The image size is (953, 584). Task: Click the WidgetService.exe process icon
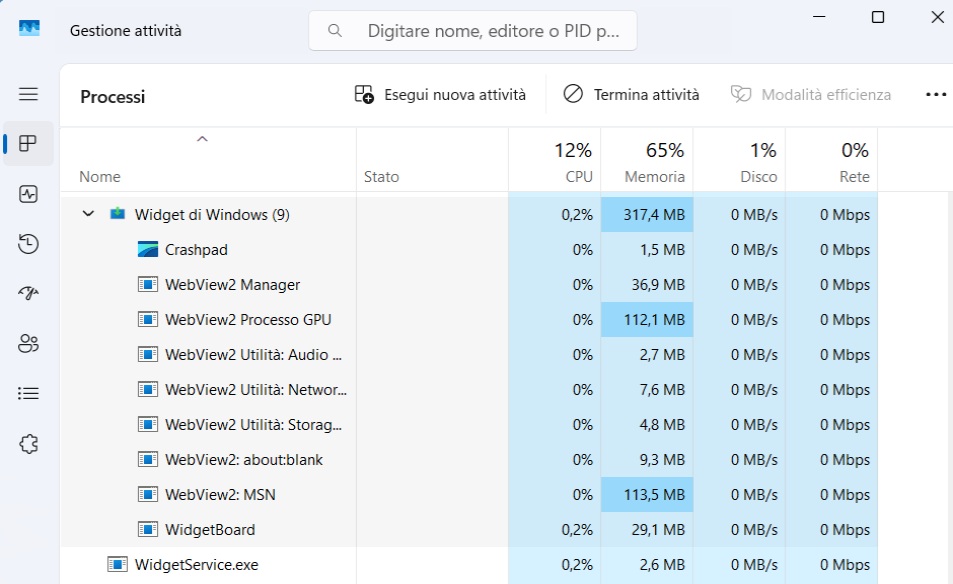point(117,565)
